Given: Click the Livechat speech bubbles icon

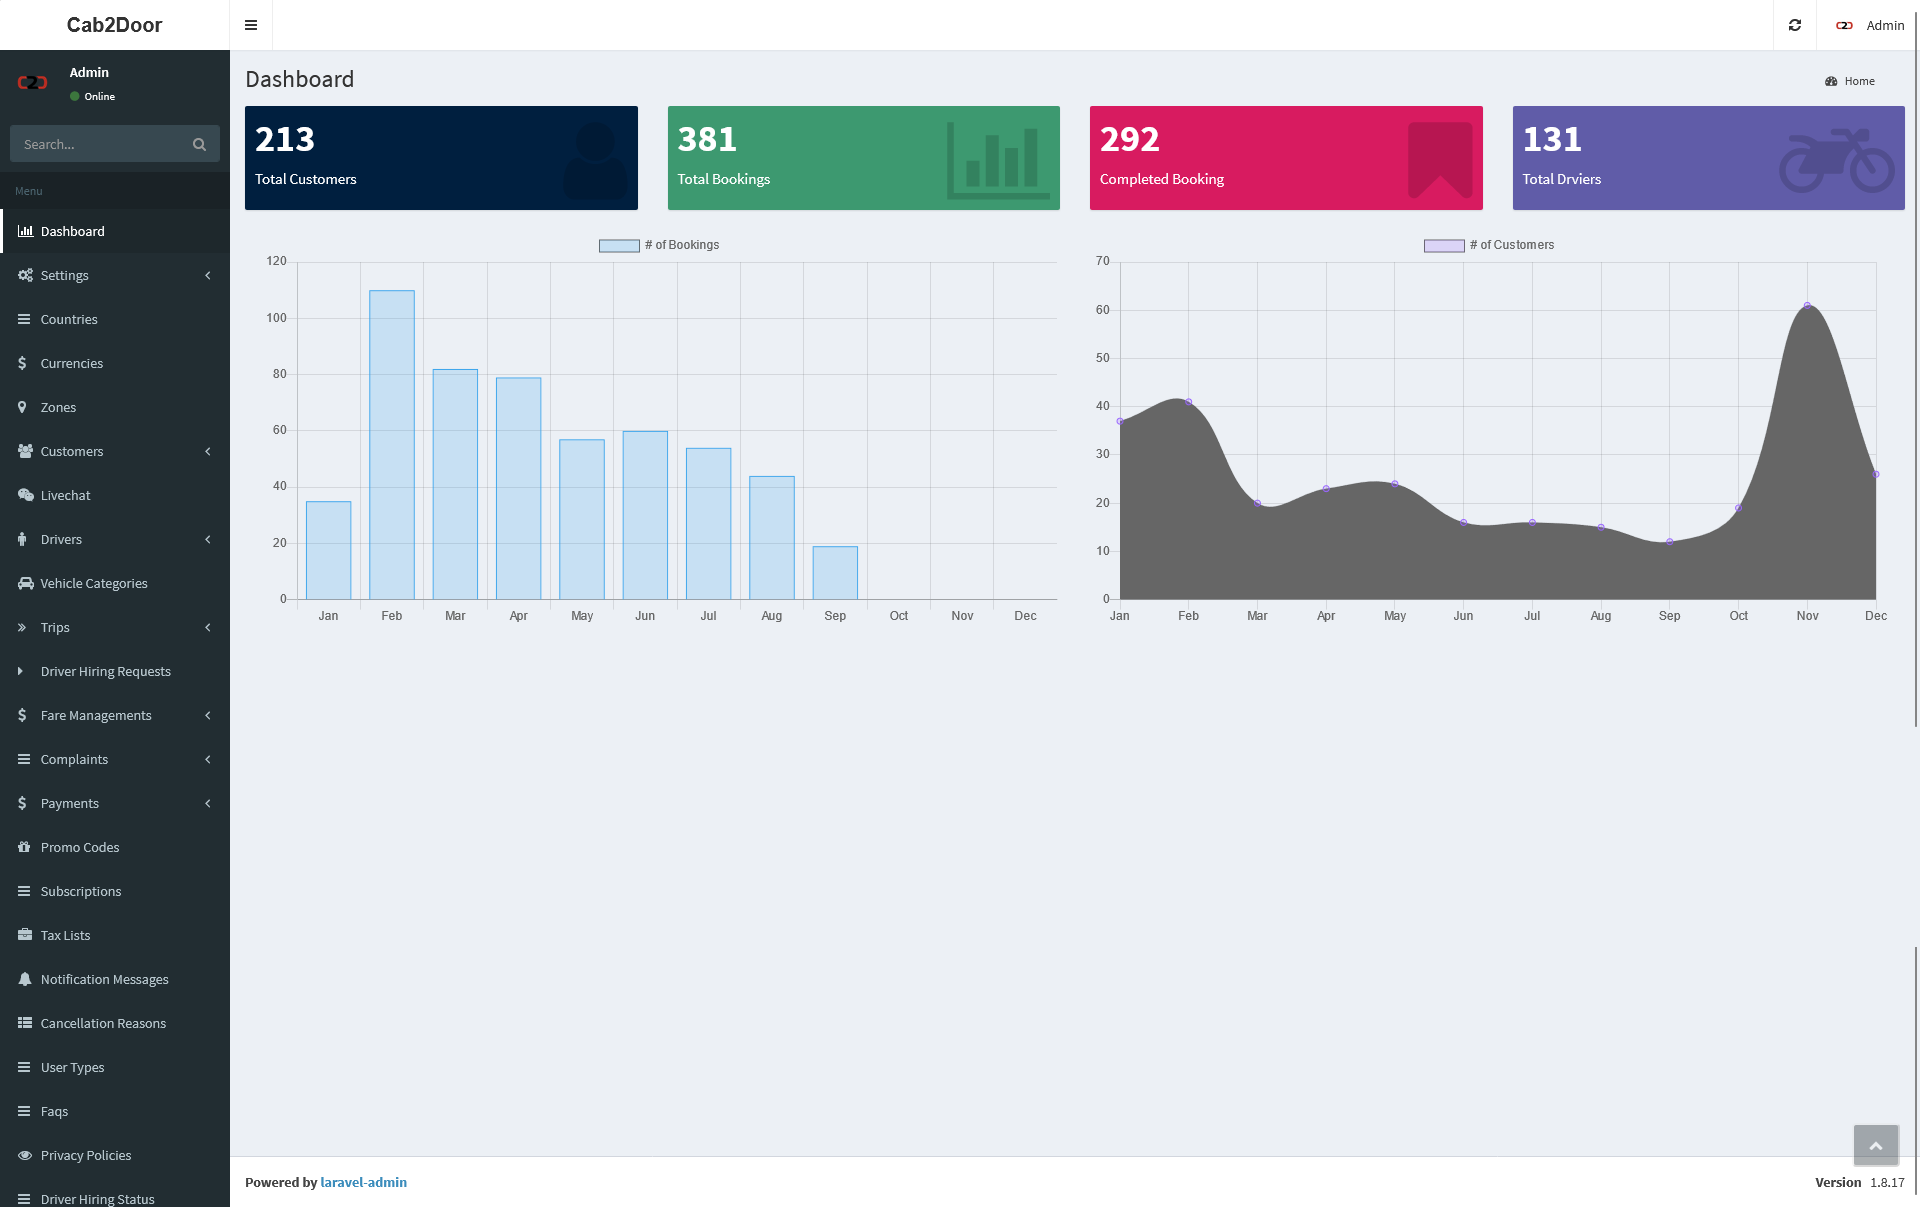Looking at the screenshot, I should click(25, 495).
